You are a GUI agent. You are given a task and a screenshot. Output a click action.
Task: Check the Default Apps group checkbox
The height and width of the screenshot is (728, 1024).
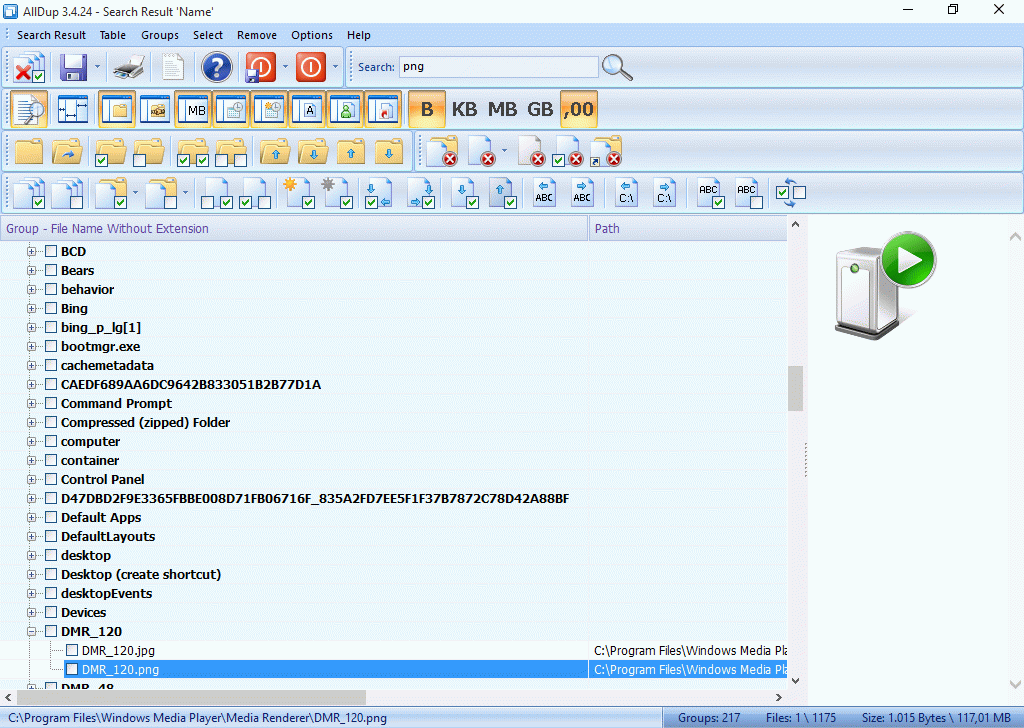tap(51, 517)
